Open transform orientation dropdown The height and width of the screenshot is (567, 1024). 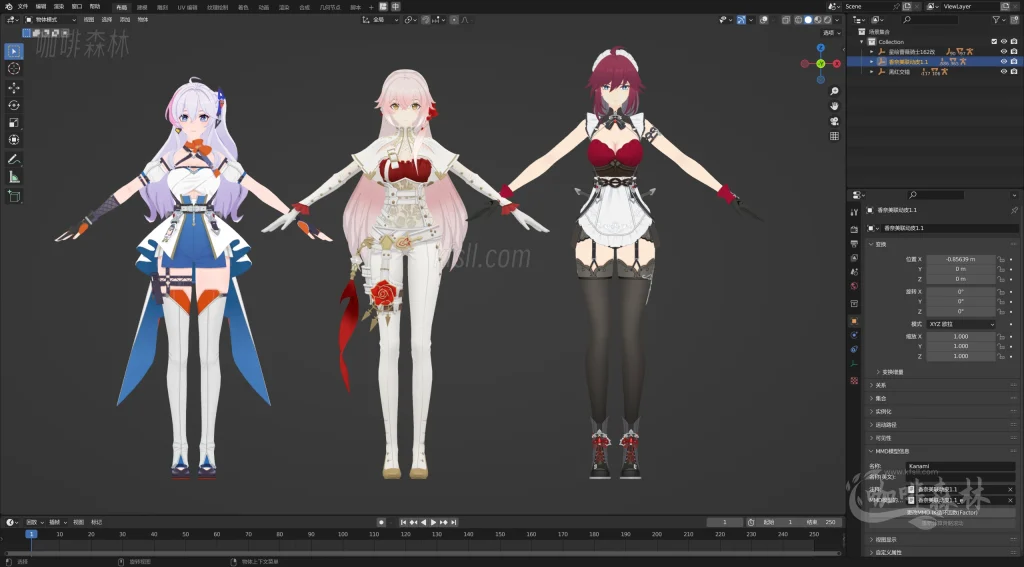point(381,20)
